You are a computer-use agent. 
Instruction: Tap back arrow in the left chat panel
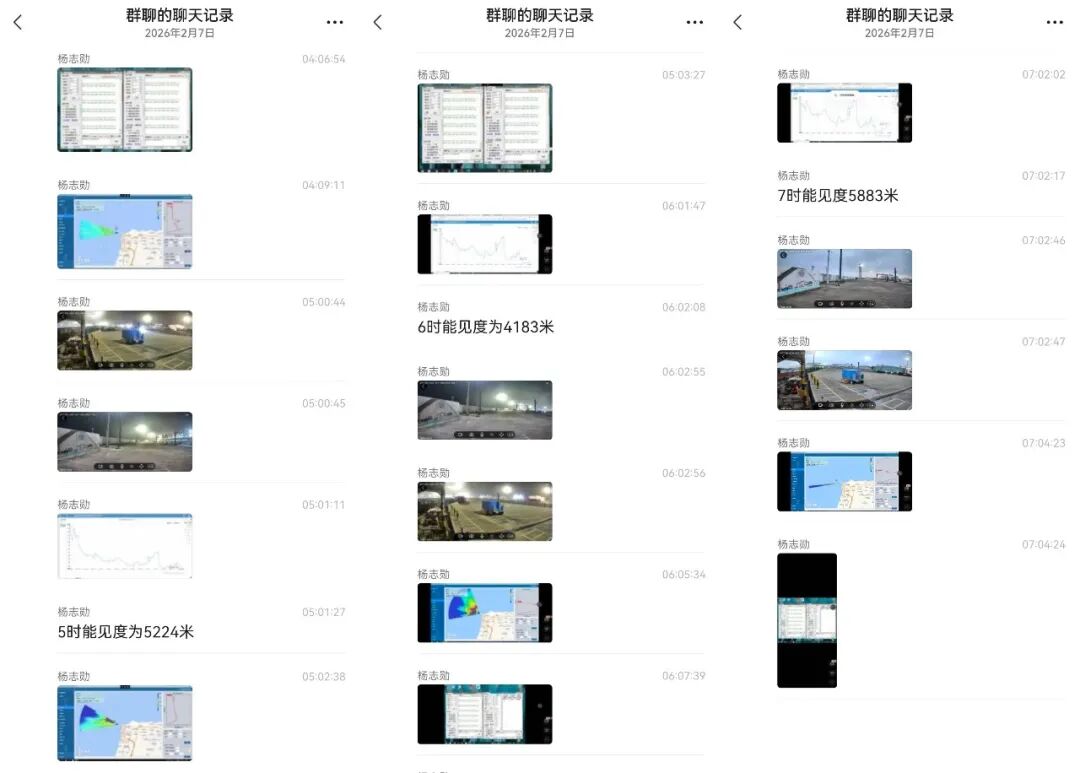click(17, 22)
